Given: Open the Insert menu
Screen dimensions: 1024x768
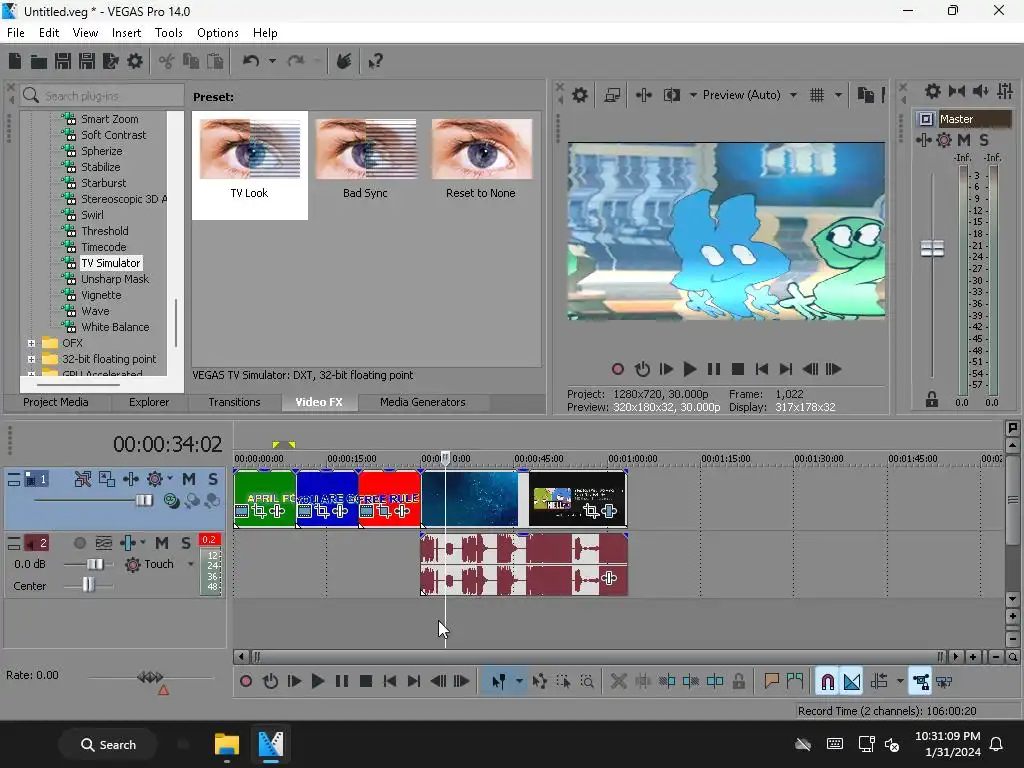Looking at the screenshot, I should (126, 33).
